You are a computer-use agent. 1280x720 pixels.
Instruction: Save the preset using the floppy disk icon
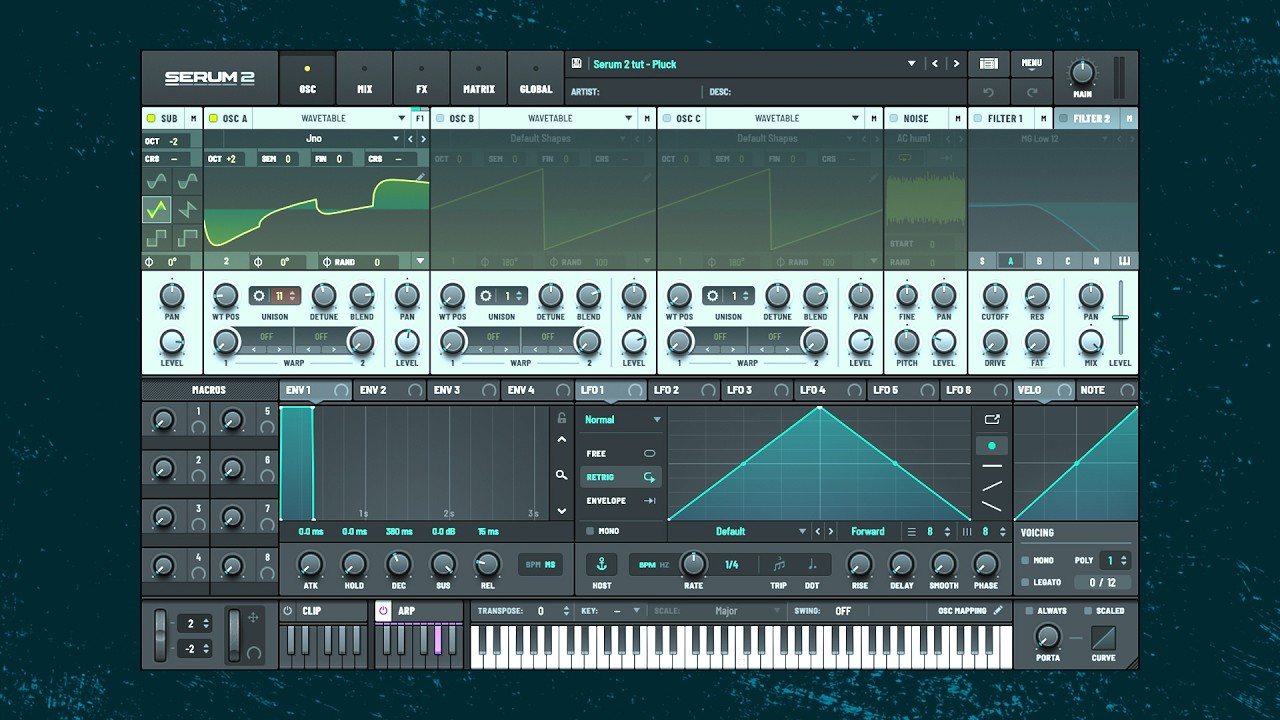coord(577,63)
